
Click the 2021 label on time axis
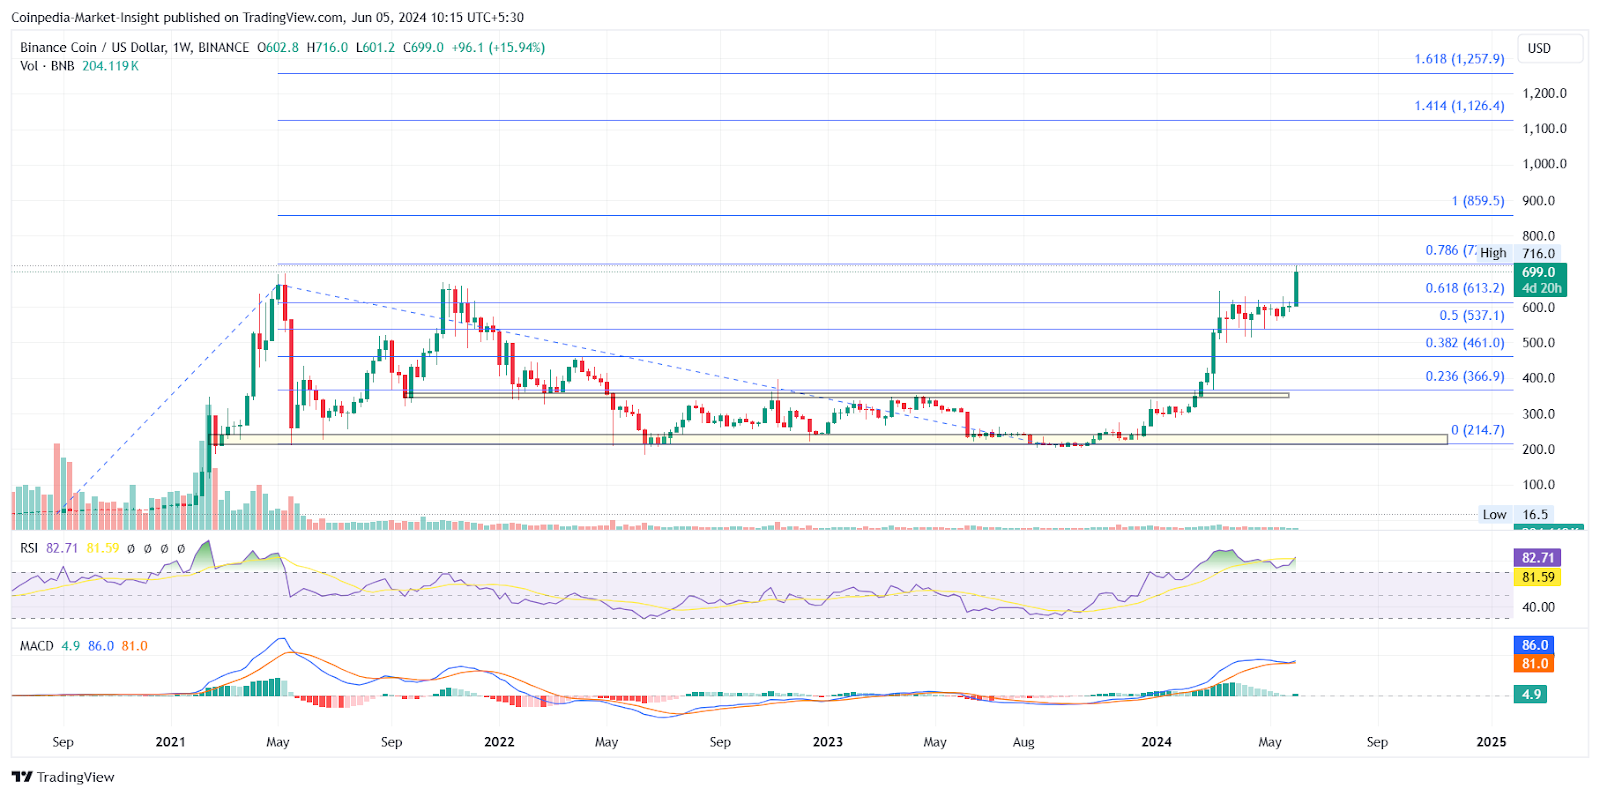tap(171, 742)
